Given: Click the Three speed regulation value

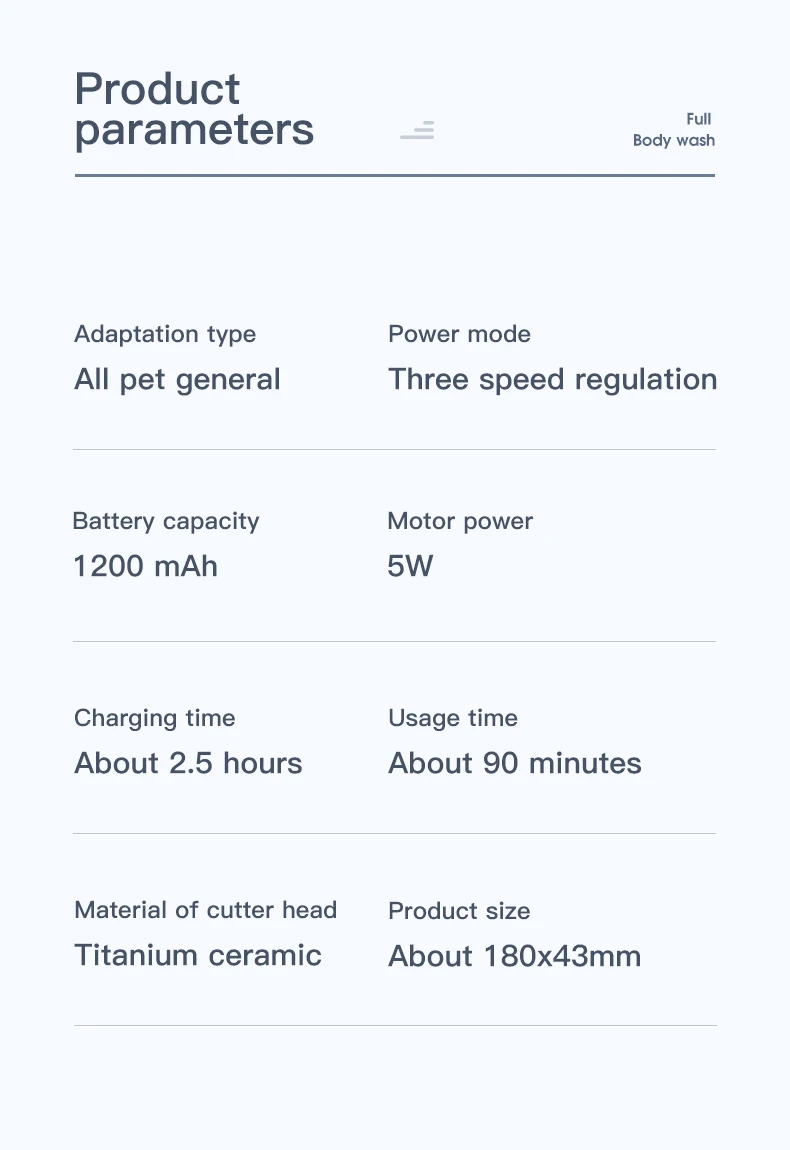Looking at the screenshot, I should click(x=552, y=380).
